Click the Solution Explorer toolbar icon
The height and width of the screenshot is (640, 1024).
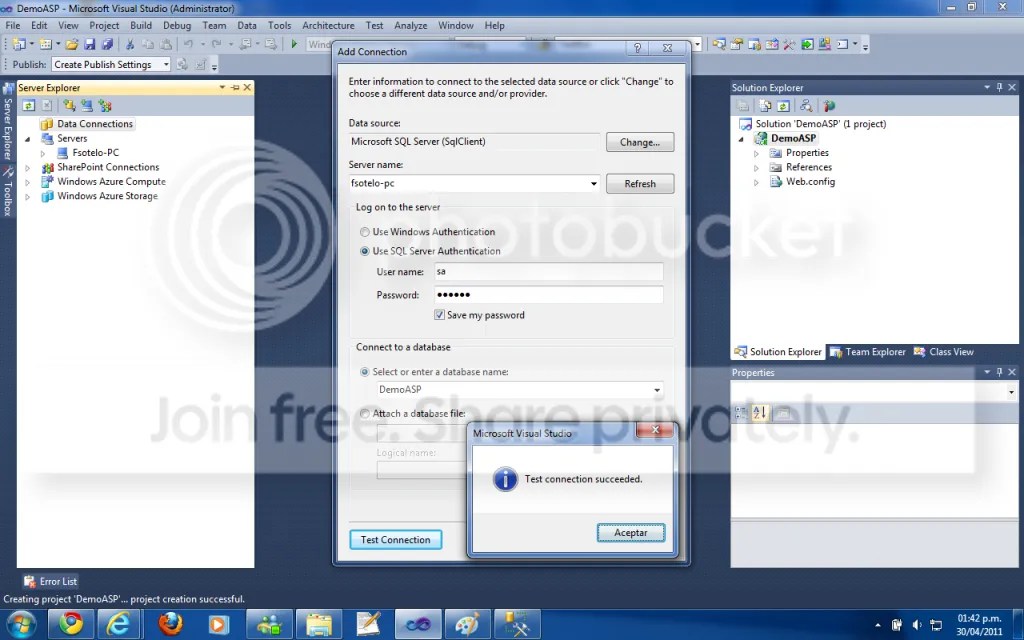coord(719,44)
